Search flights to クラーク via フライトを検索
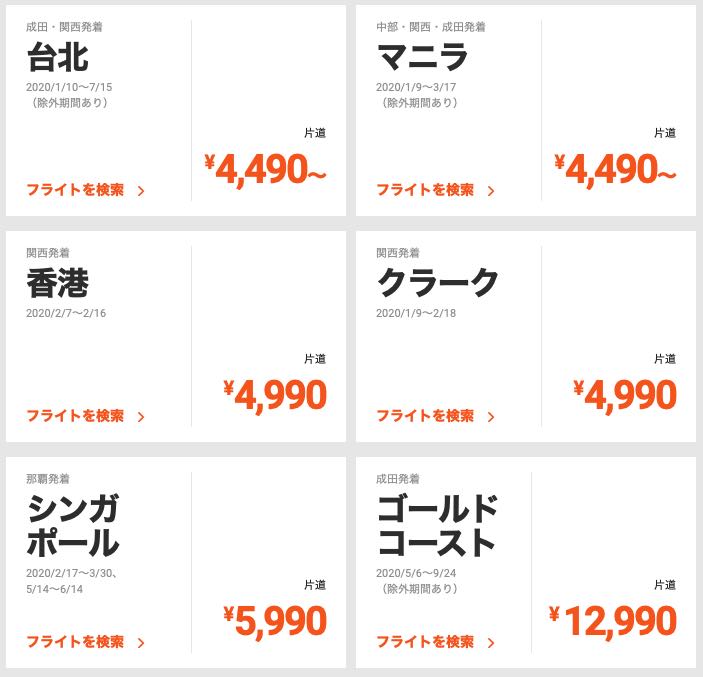This screenshot has height=677, width=703. click(x=425, y=416)
